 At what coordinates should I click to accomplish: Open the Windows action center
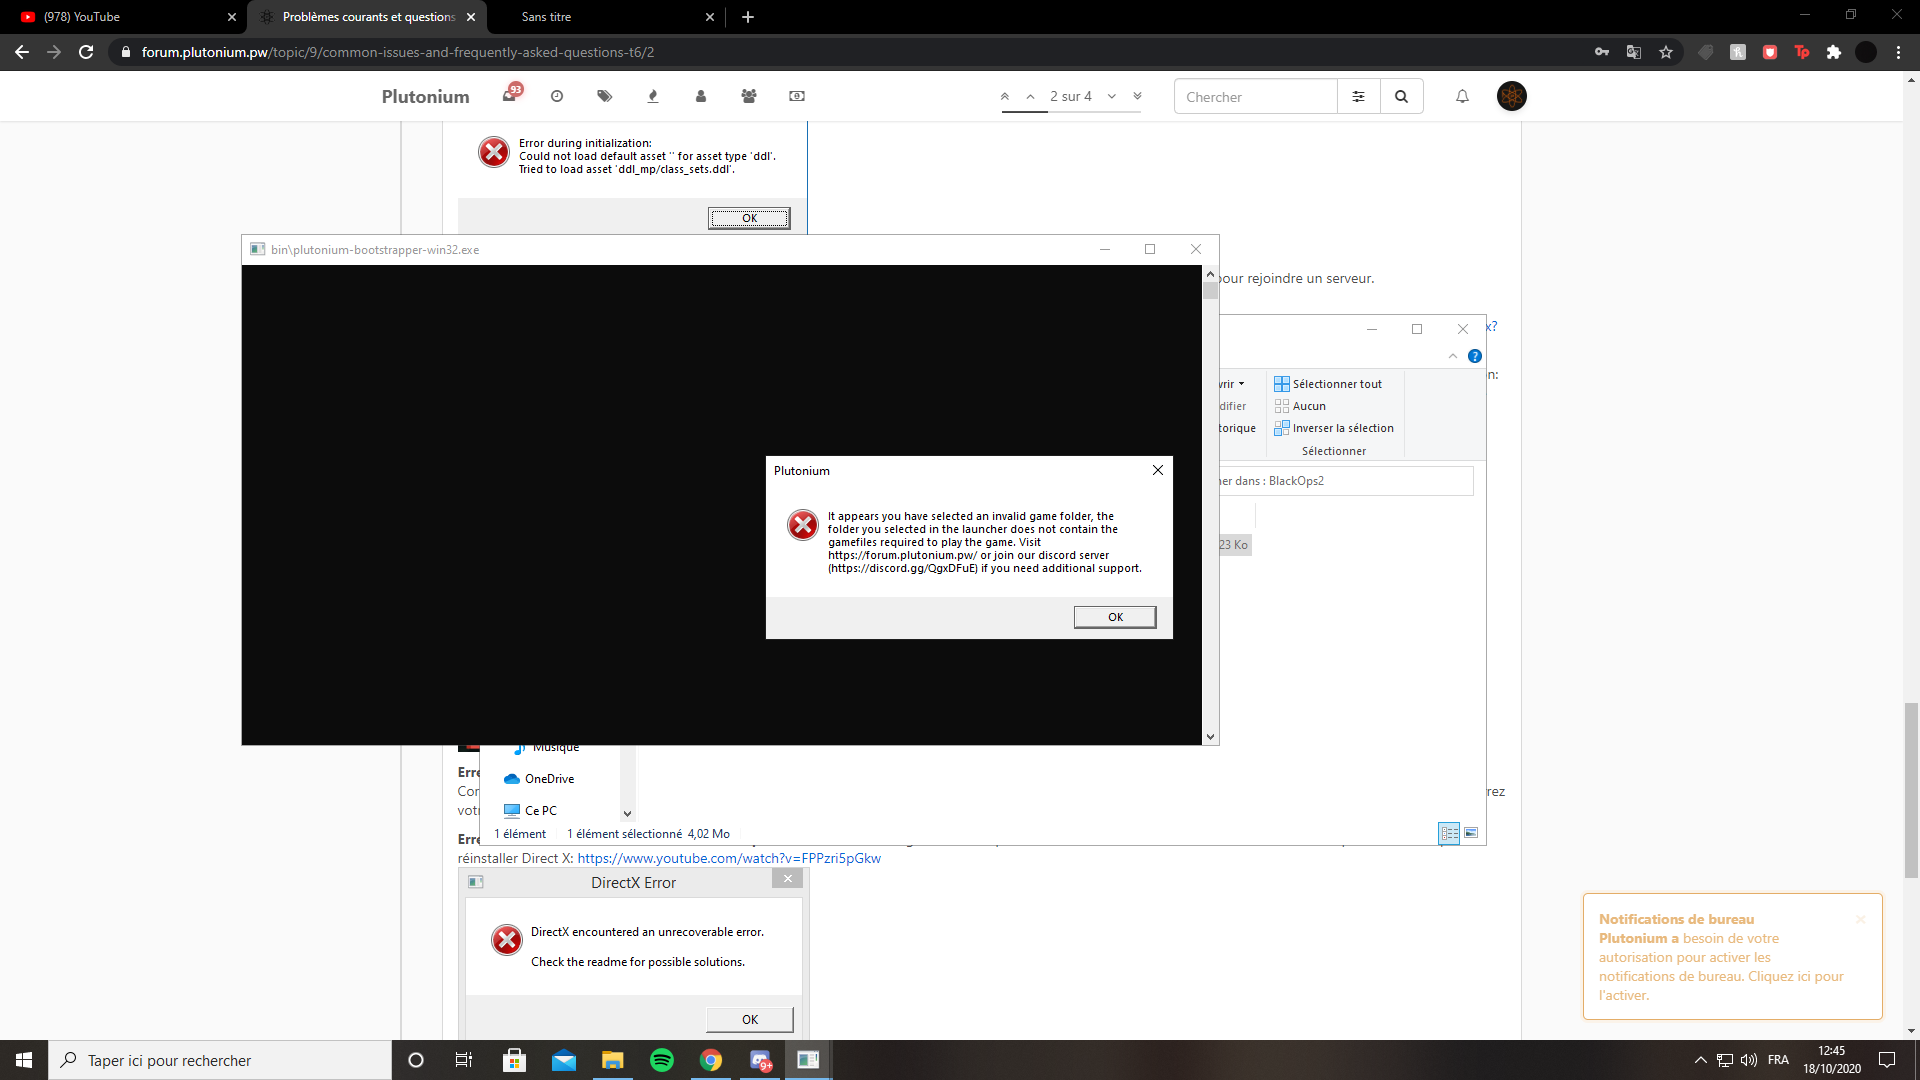(1887, 1060)
